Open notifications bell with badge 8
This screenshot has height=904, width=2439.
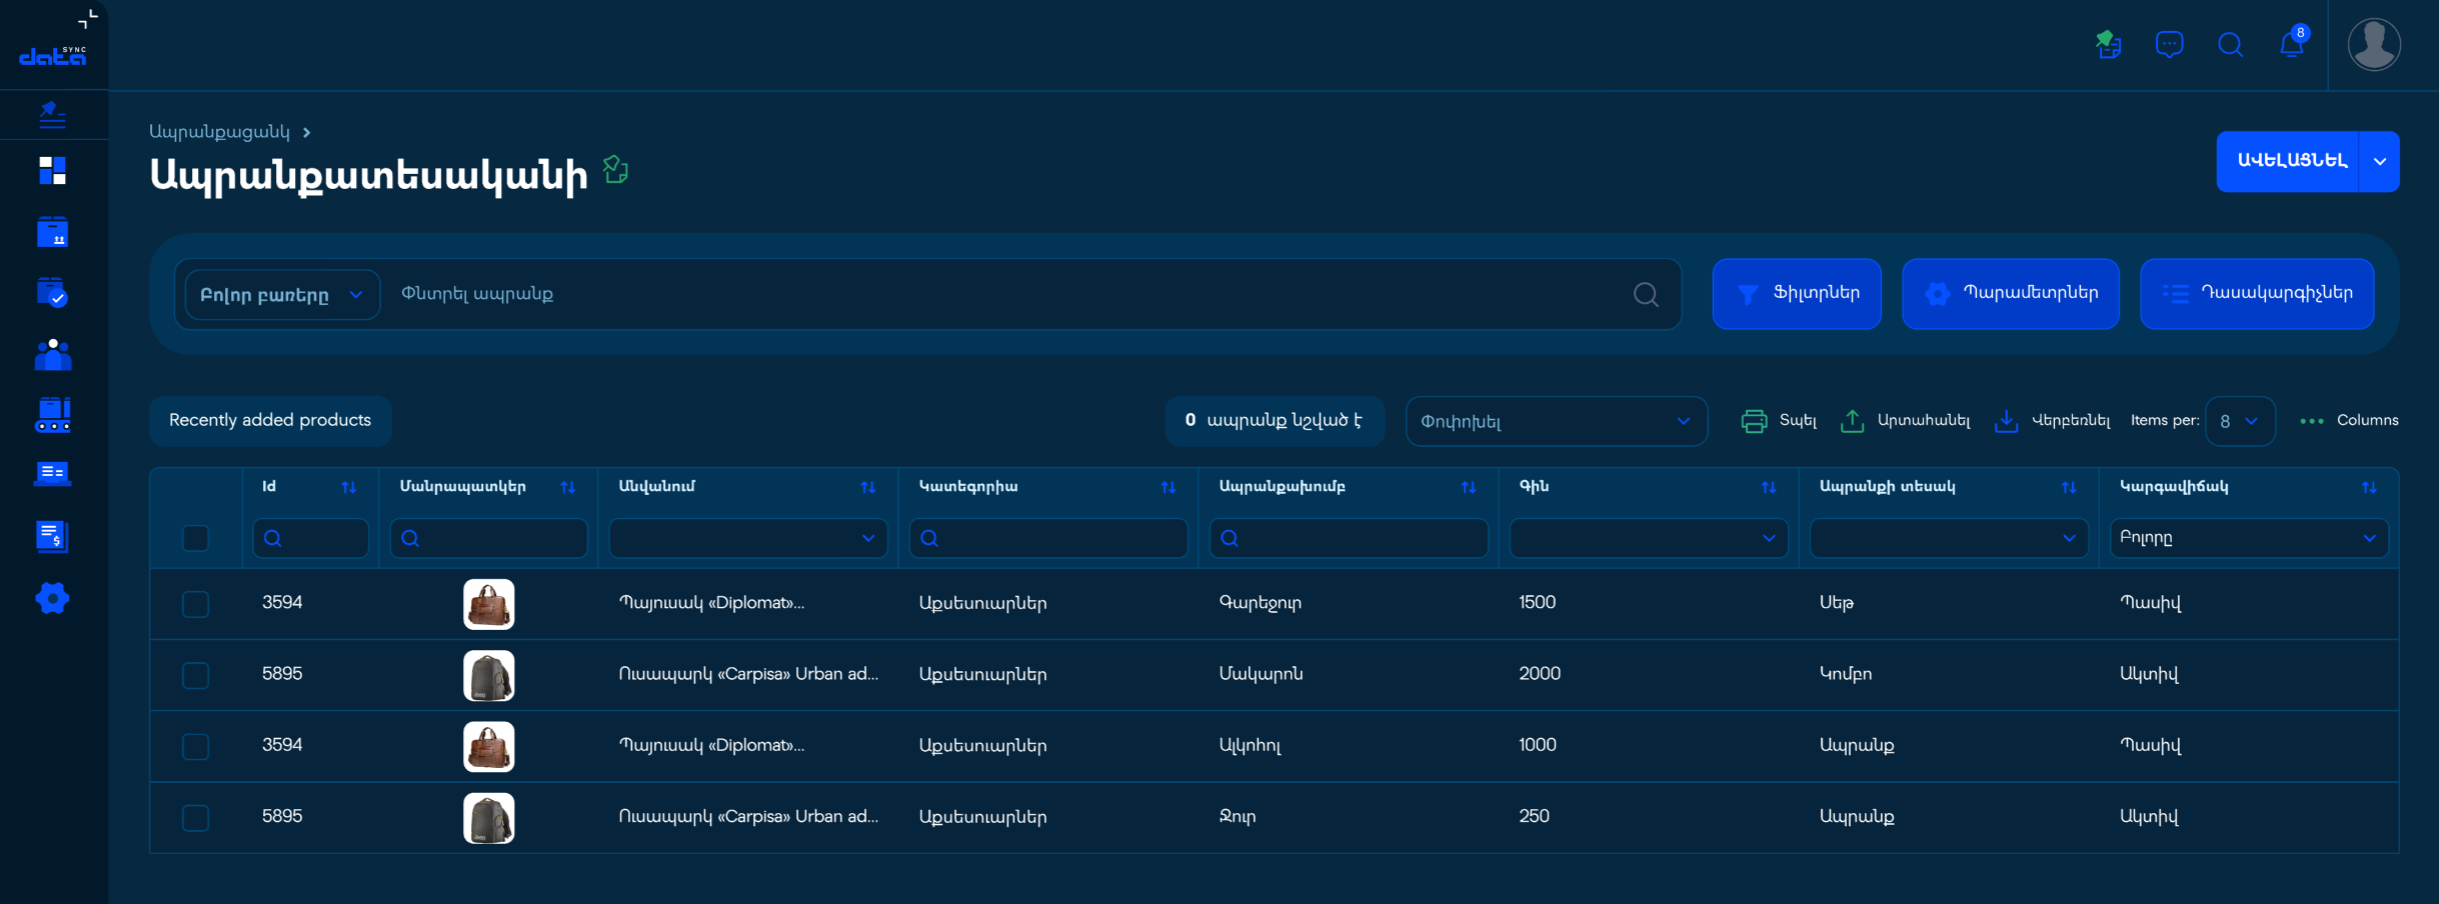pyautogui.click(x=2292, y=44)
